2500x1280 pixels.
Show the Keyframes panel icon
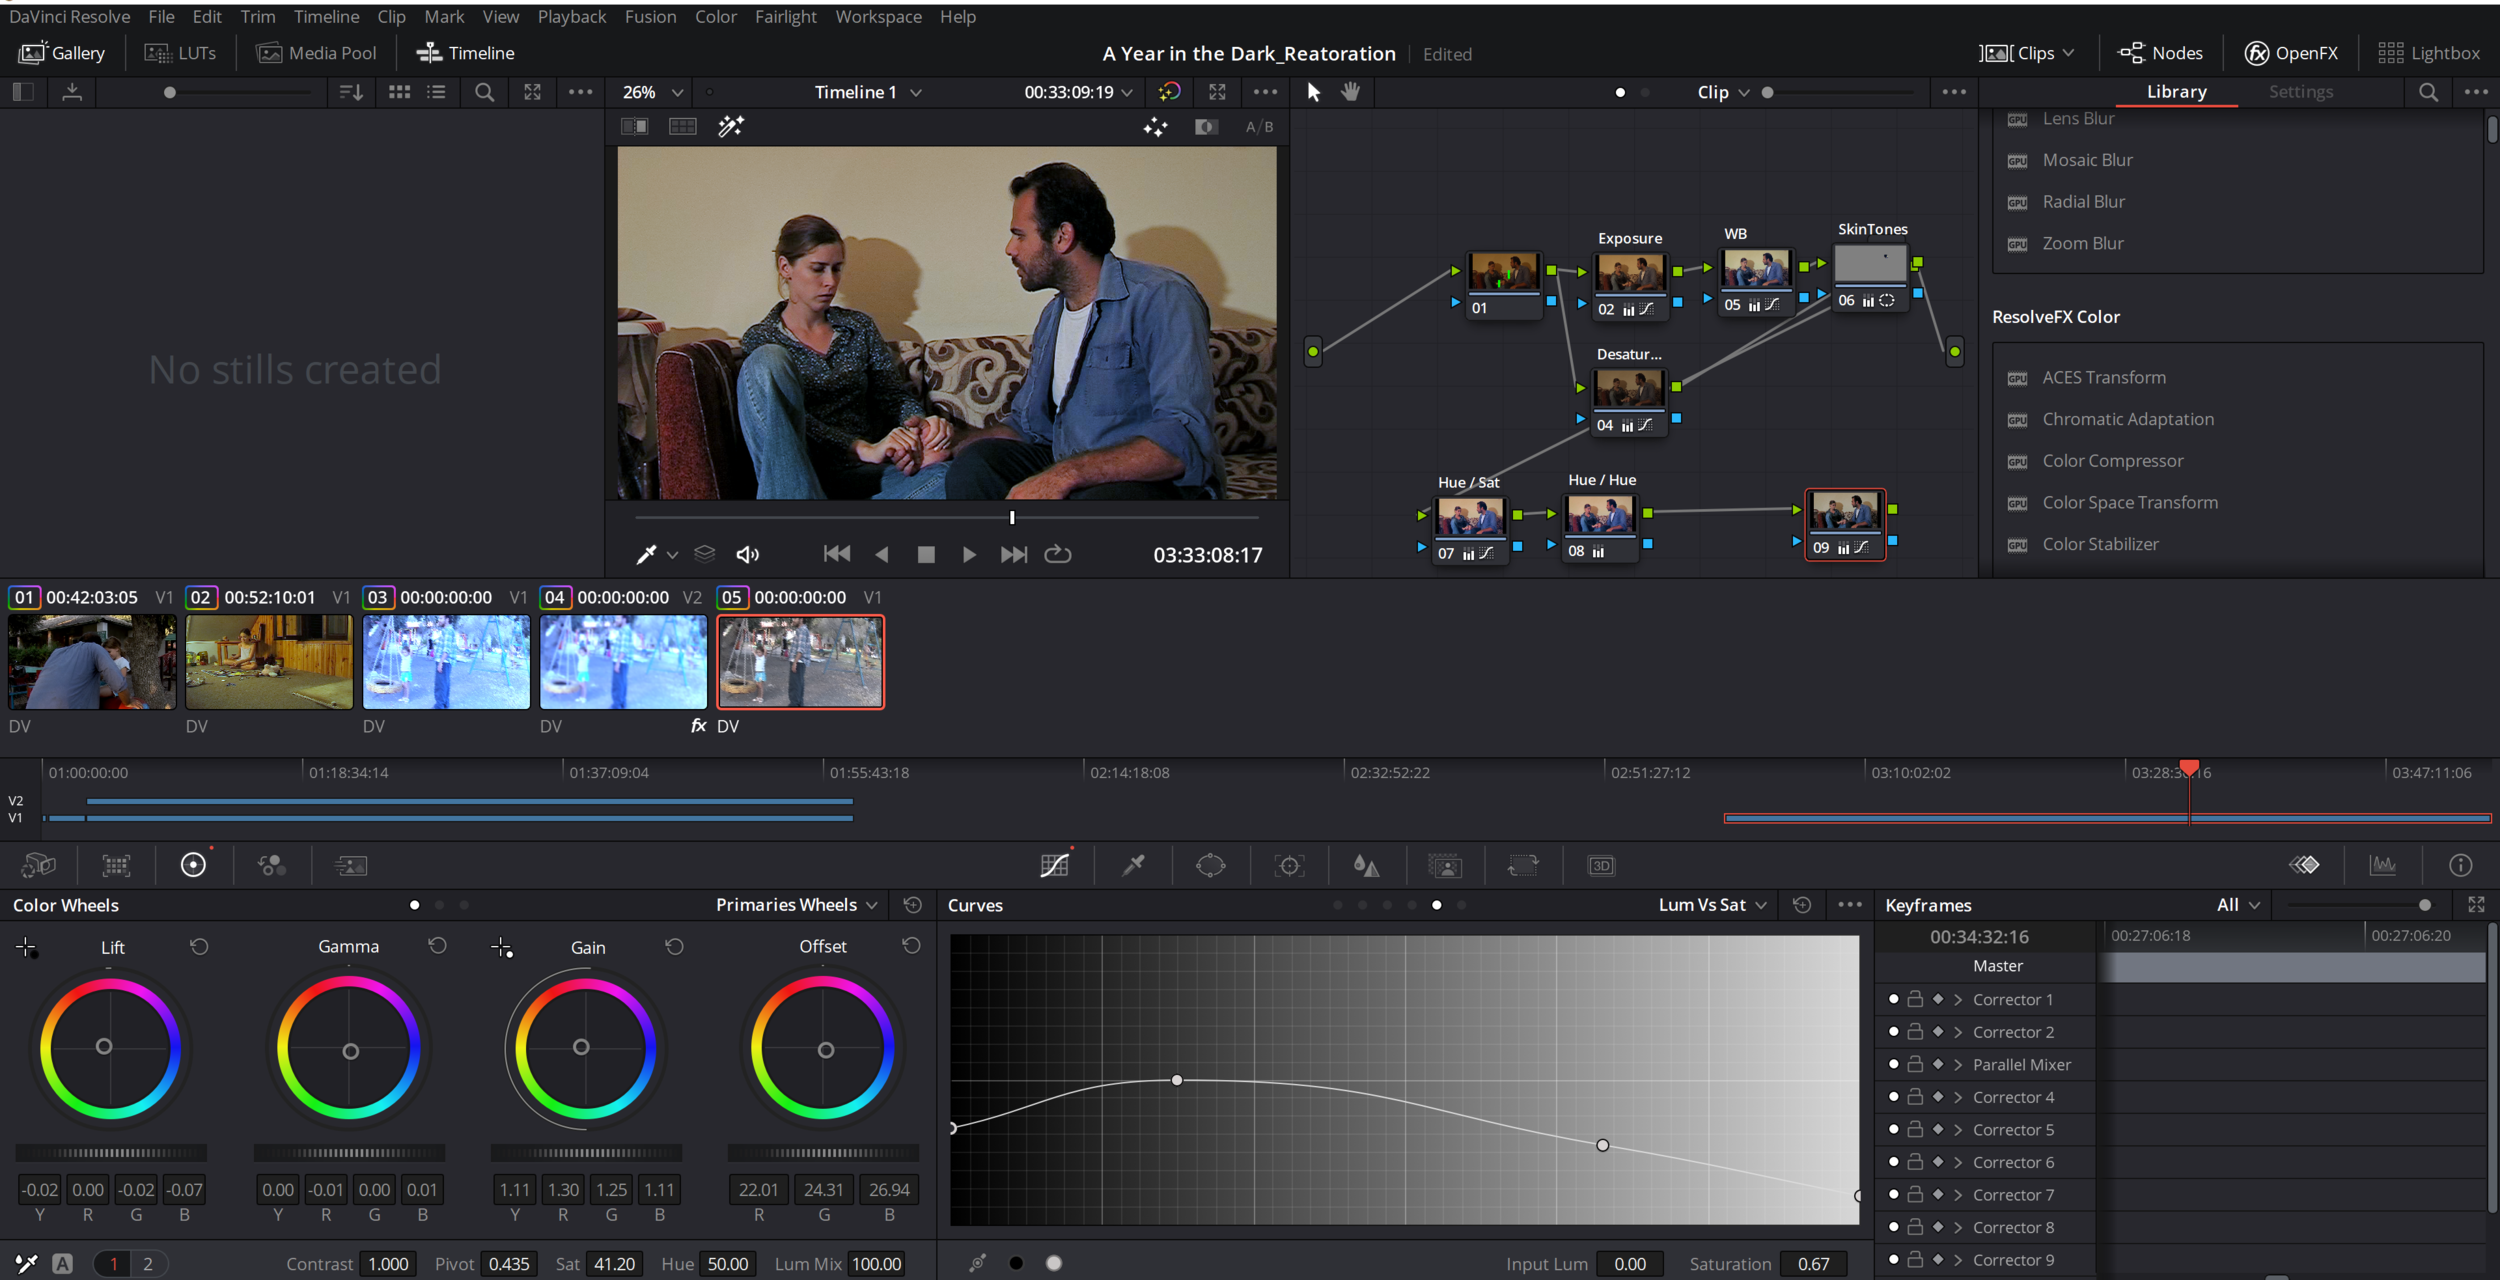click(x=2304, y=865)
